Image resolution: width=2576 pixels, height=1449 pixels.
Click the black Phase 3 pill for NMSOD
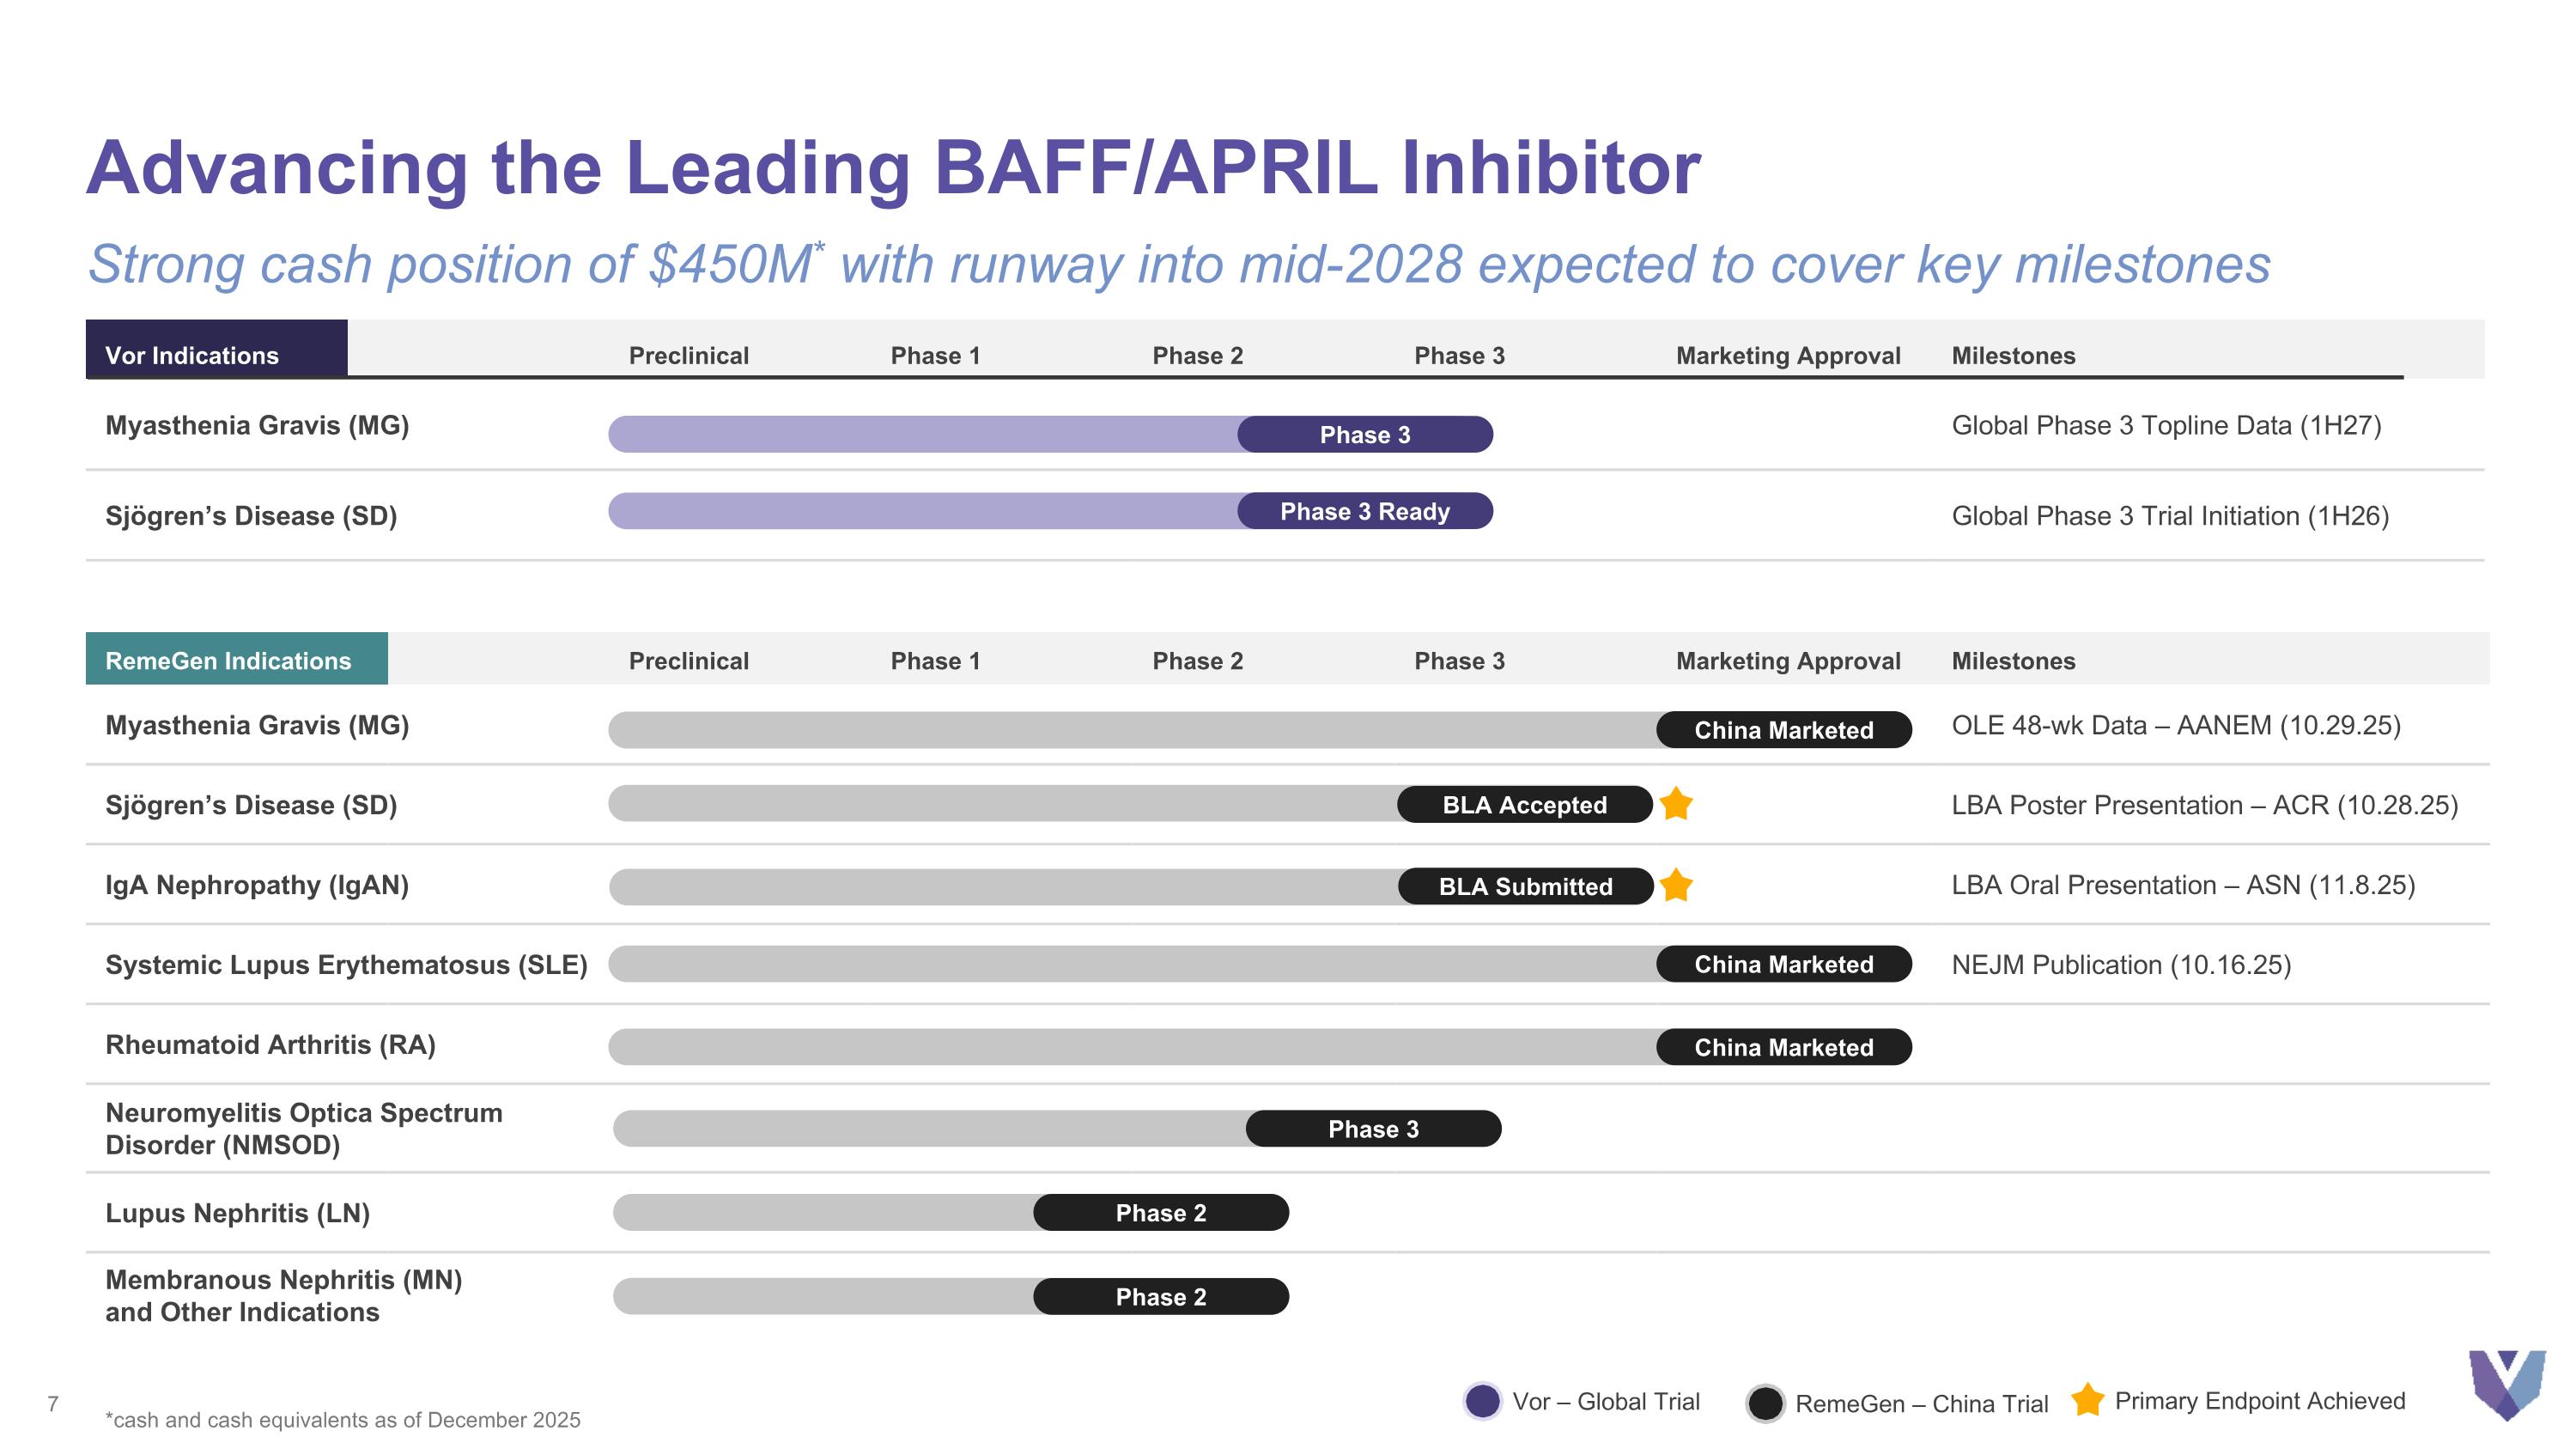pyautogui.click(x=1373, y=1128)
